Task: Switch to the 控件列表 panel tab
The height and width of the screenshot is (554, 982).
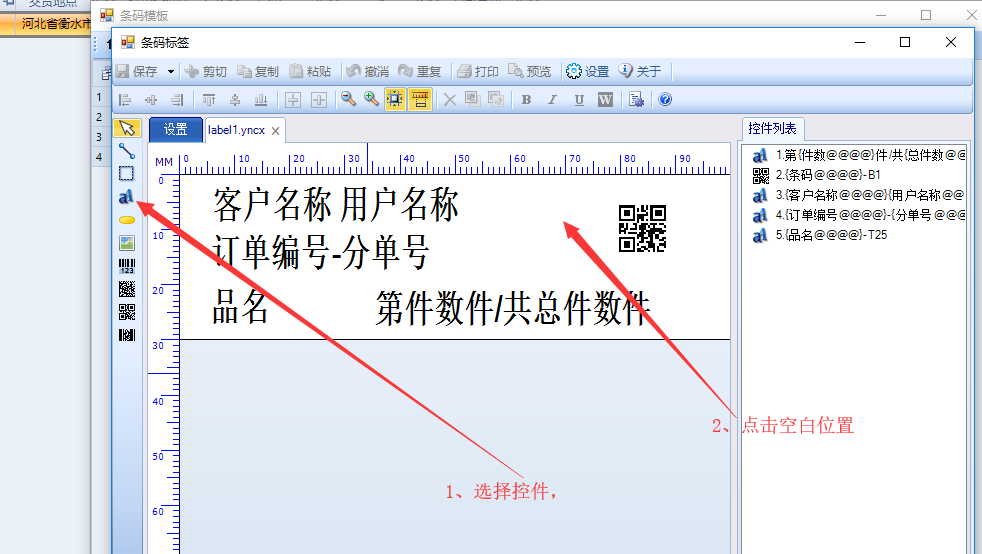Action: pos(772,129)
